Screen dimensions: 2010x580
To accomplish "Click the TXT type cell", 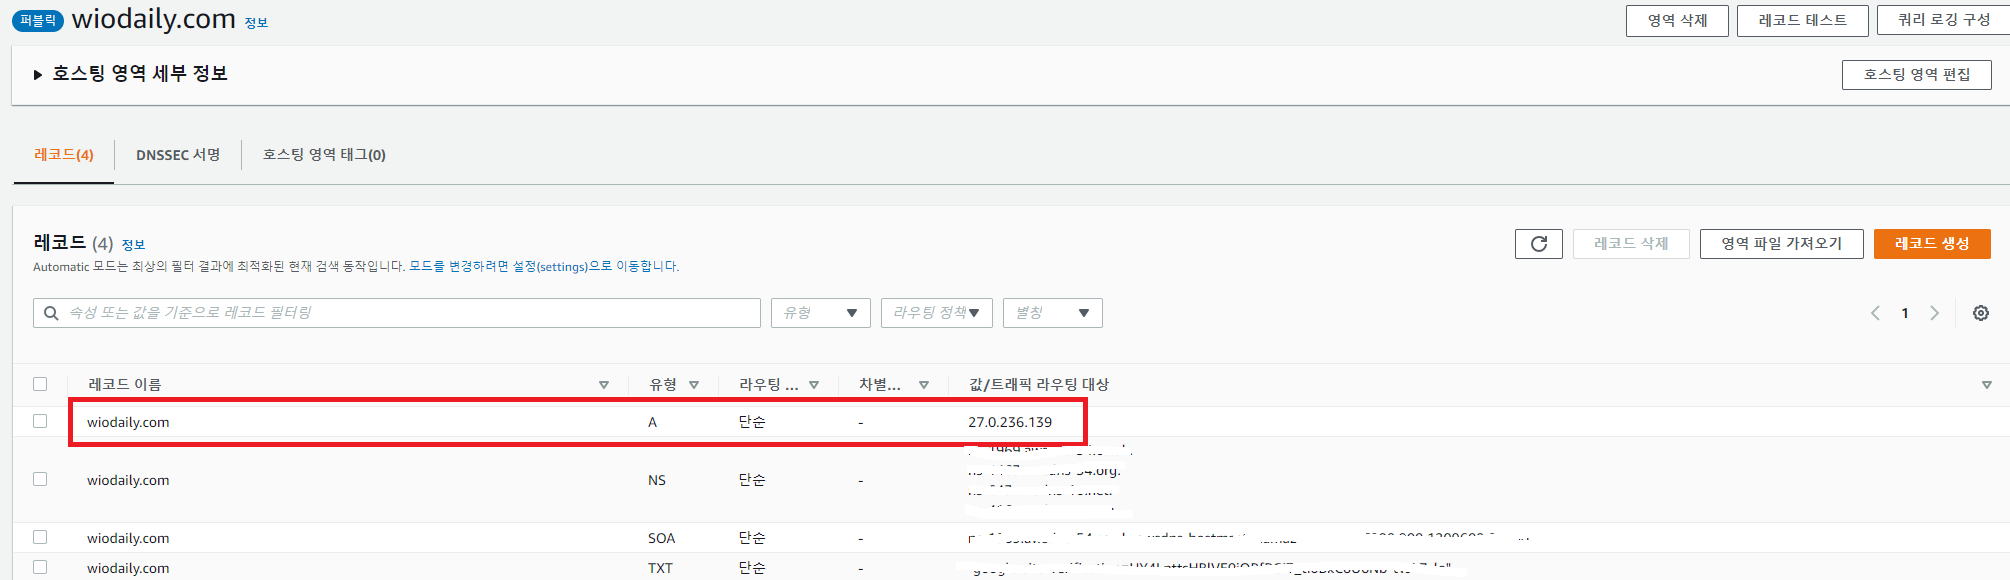I will [660, 568].
